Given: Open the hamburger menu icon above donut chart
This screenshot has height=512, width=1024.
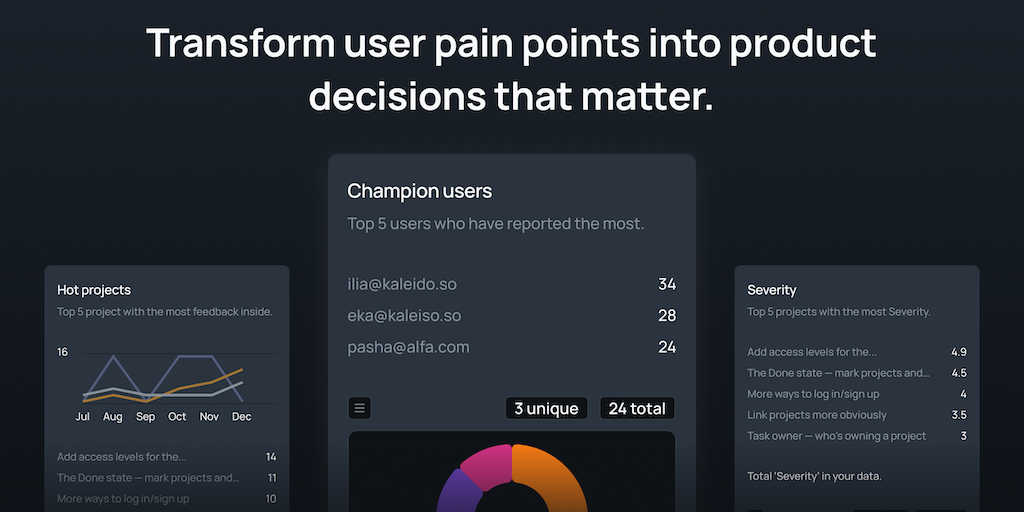Looking at the screenshot, I should click(360, 408).
